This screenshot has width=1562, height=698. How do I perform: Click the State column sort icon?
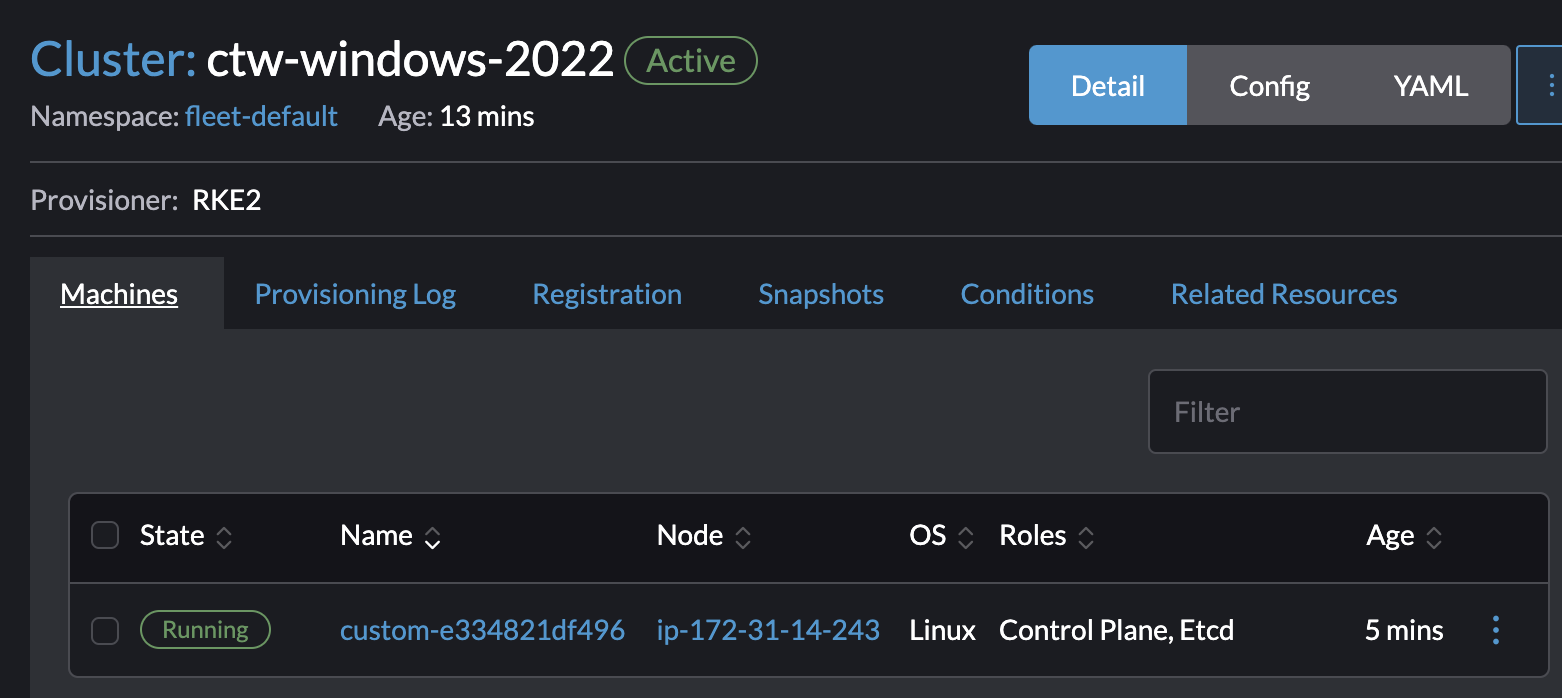point(223,536)
